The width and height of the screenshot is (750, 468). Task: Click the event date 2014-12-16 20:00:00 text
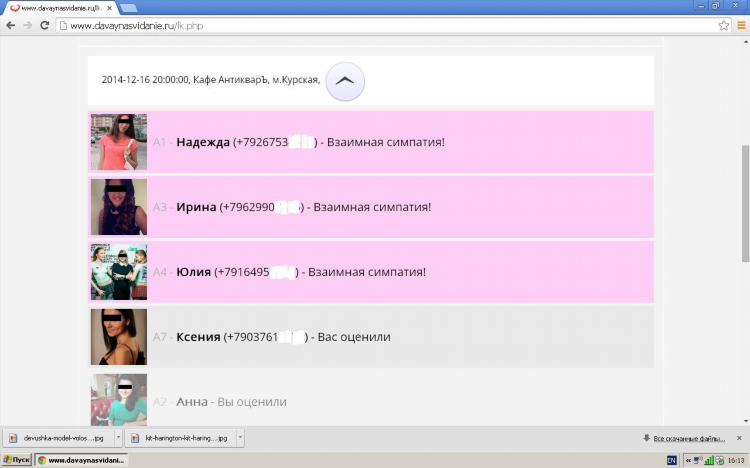pos(145,80)
